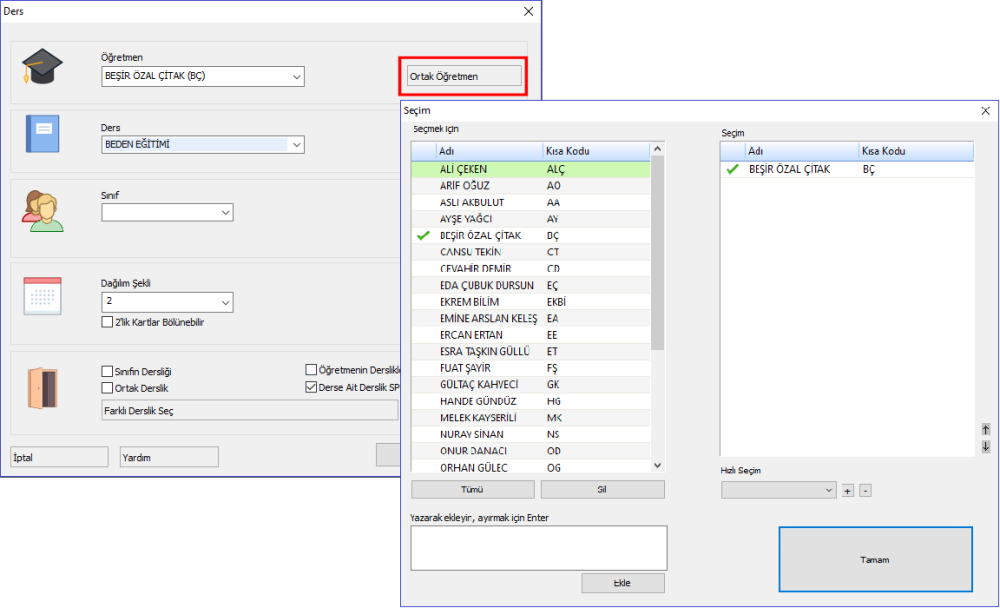Screen dimensions: 1000x608
Task: Sort left list by Kısa Kodu header
Action: [596, 151]
